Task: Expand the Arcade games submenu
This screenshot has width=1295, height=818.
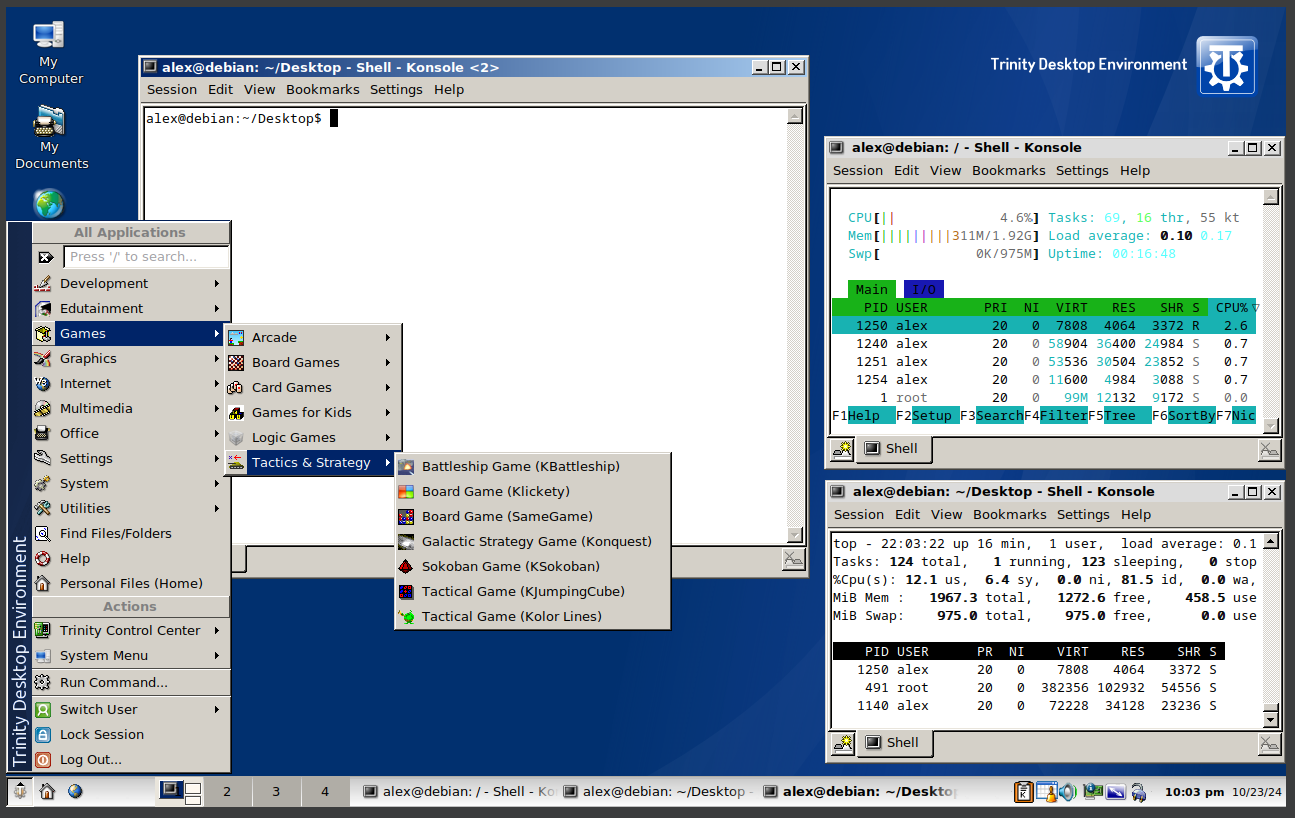Action: point(312,337)
